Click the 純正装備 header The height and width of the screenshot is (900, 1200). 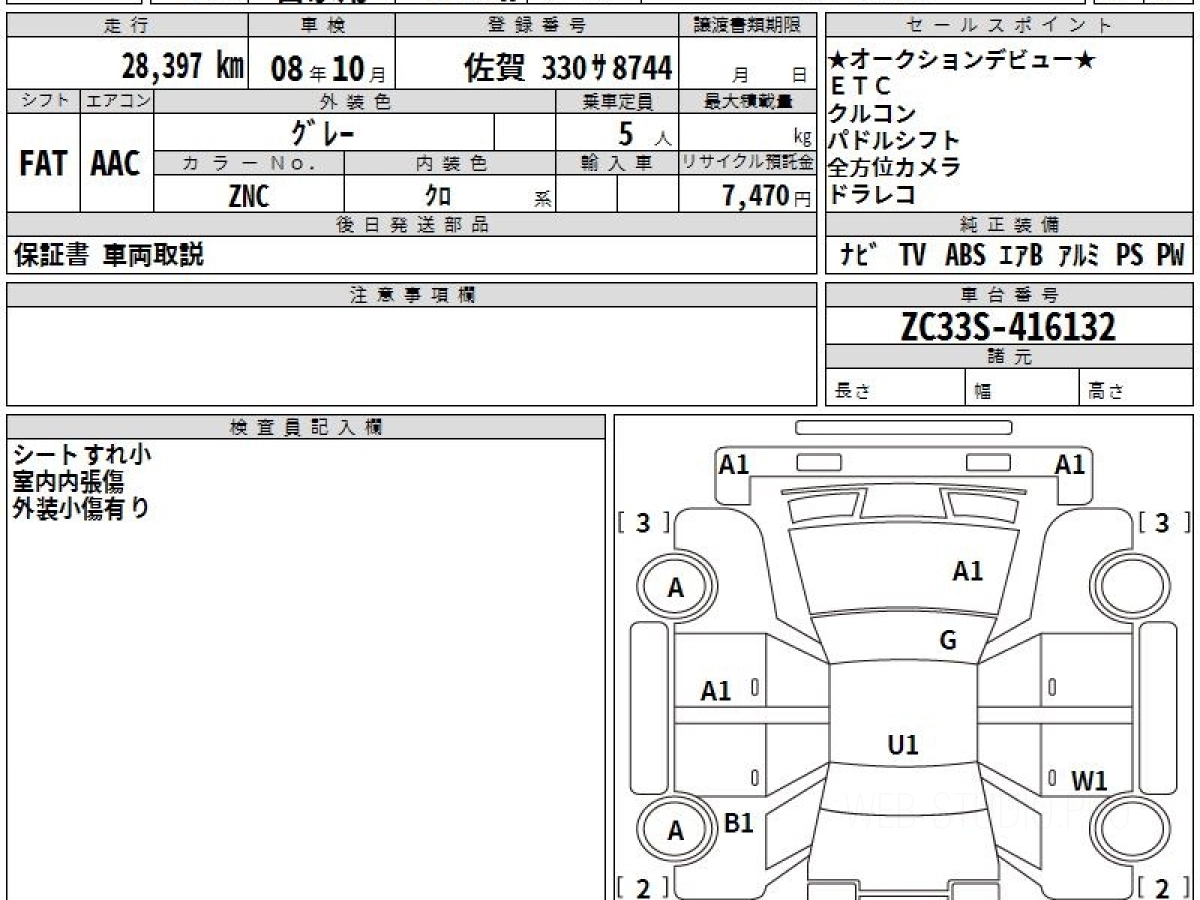(x=1009, y=225)
